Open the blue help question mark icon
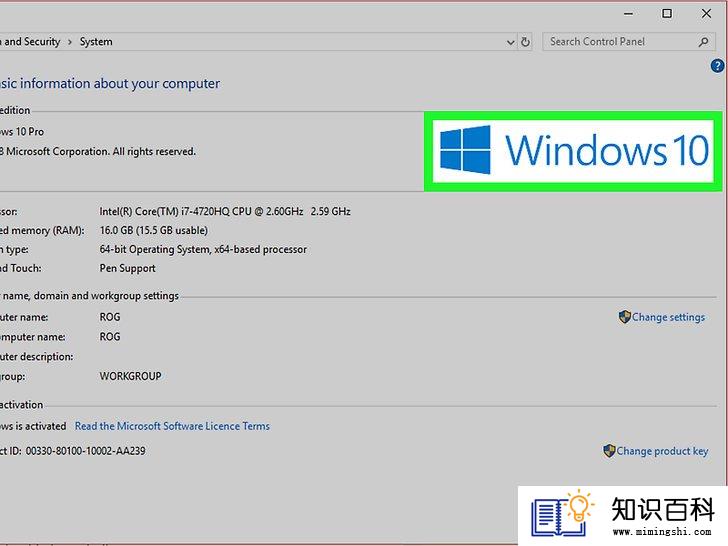This screenshot has width=728, height=546. click(717, 66)
